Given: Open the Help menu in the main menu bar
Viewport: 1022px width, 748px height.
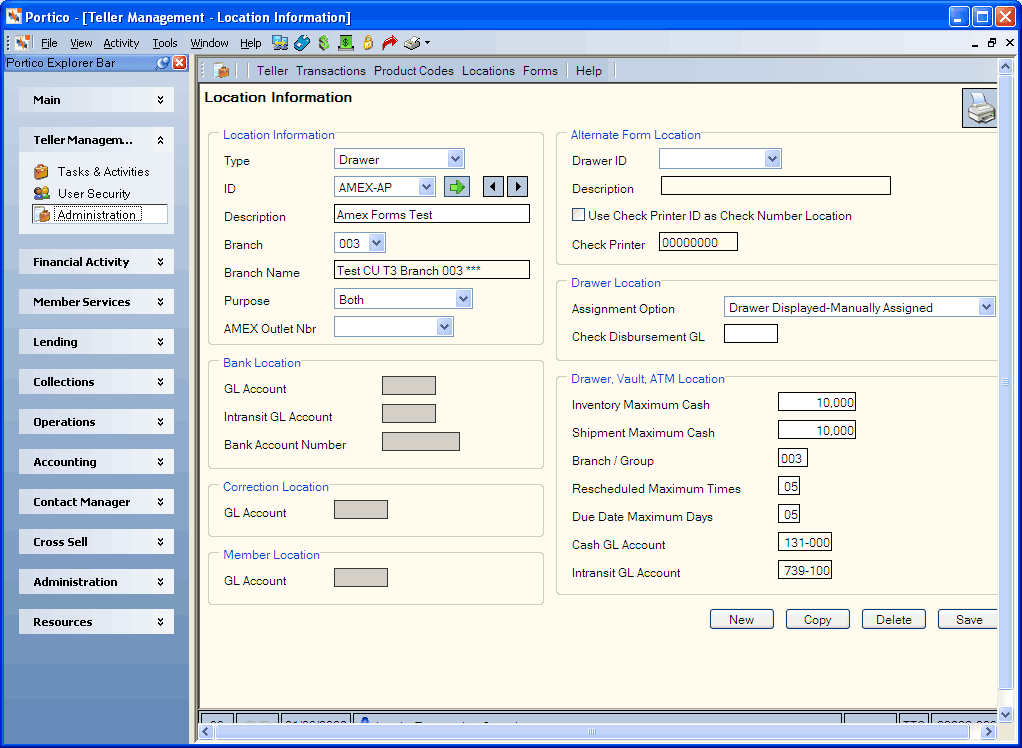Looking at the screenshot, I should tap(250, 43).
